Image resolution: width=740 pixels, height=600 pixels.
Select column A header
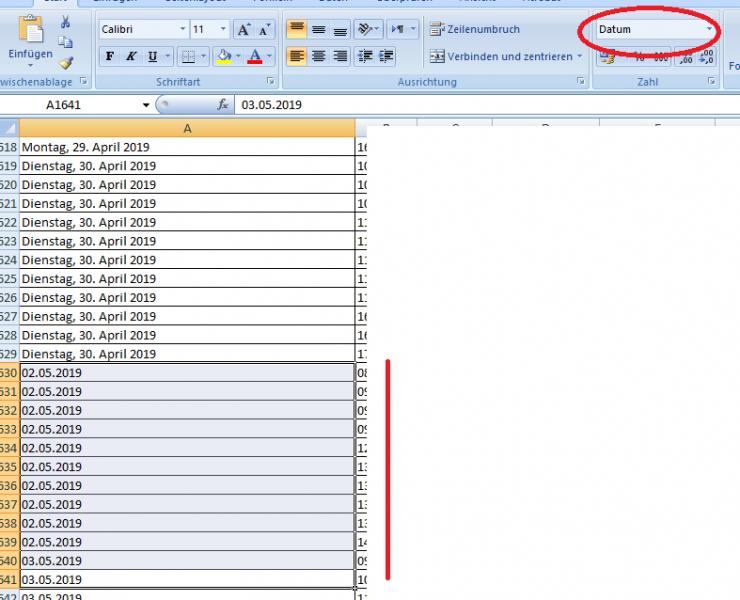[x=187, y=128]
